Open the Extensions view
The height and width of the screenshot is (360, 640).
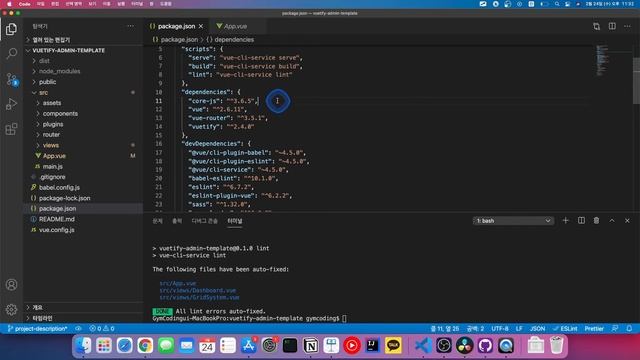coord(11,129)
